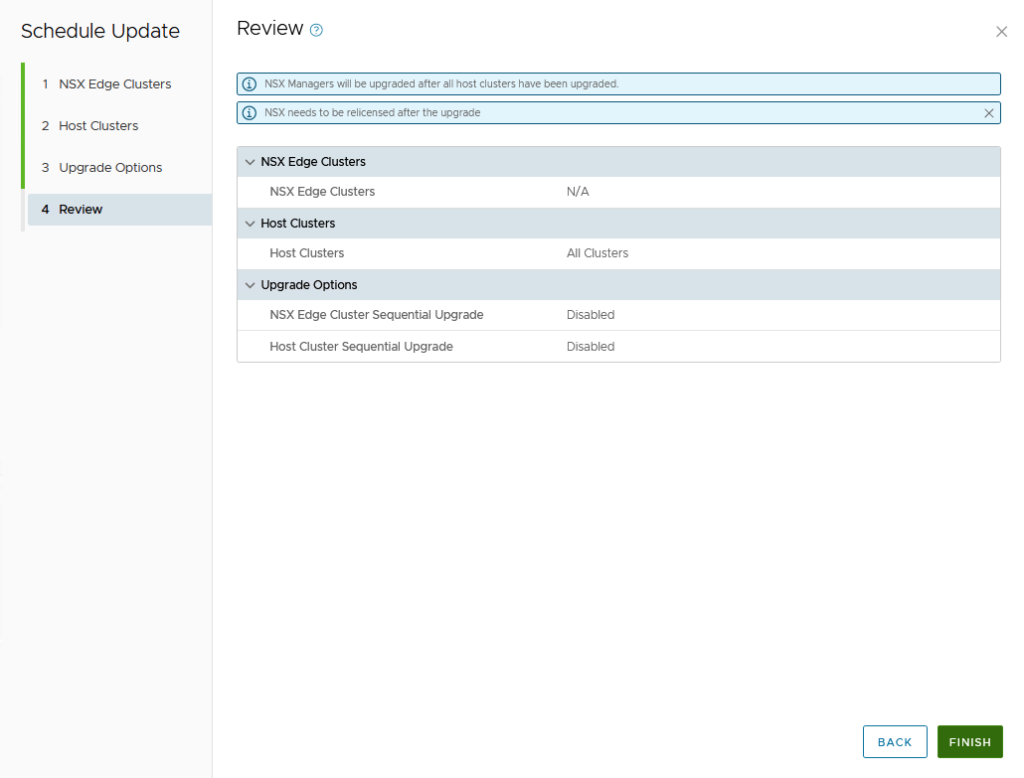
Task: Collapse the NSX Edge Clusters section
Action: (250, 162)
